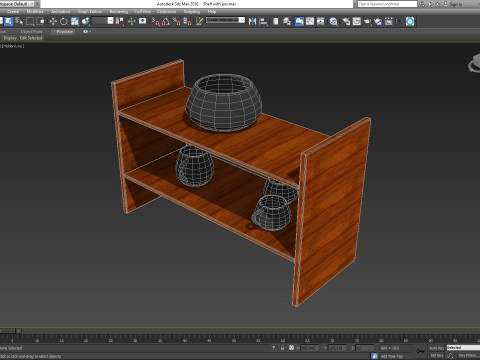
Task: Open the Help menu
Action: [212, 12]
